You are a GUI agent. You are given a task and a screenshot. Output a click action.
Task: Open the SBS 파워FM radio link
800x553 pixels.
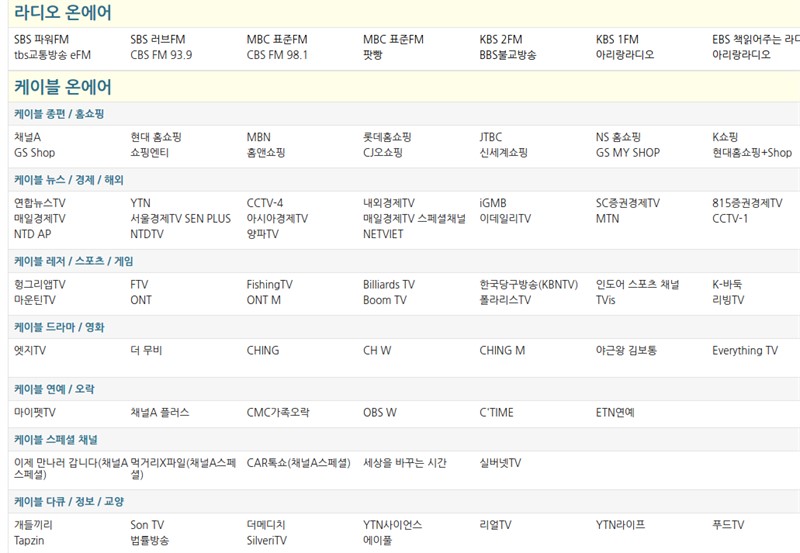(x=41, y=39)
